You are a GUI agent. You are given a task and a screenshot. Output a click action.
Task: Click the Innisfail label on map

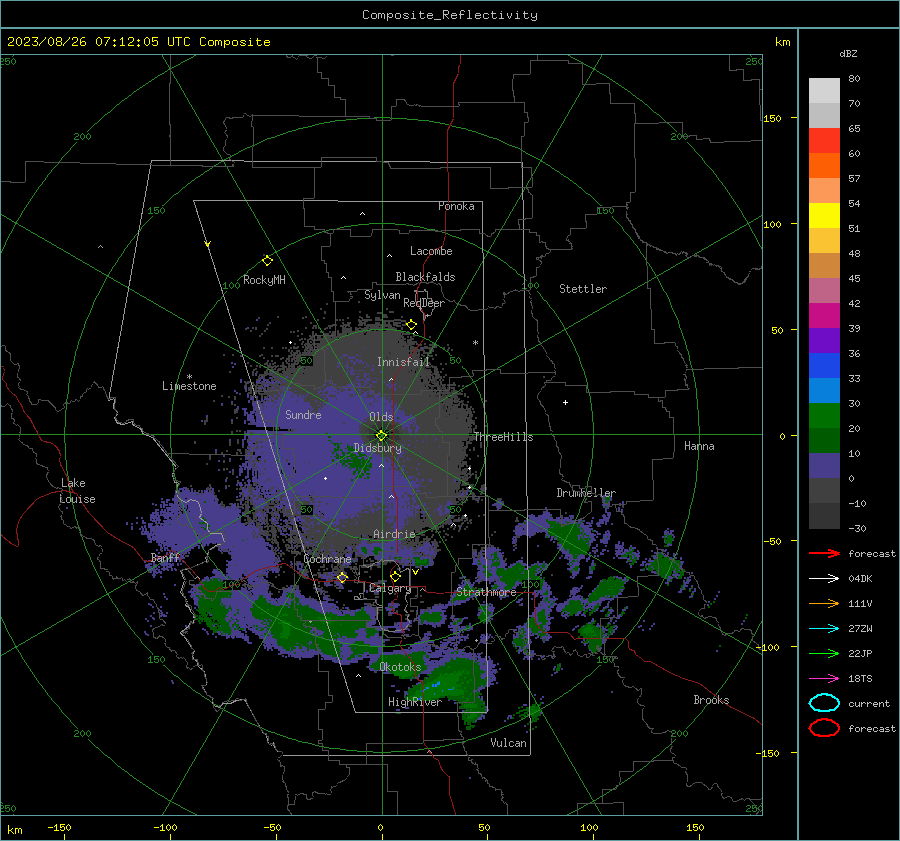403,362
